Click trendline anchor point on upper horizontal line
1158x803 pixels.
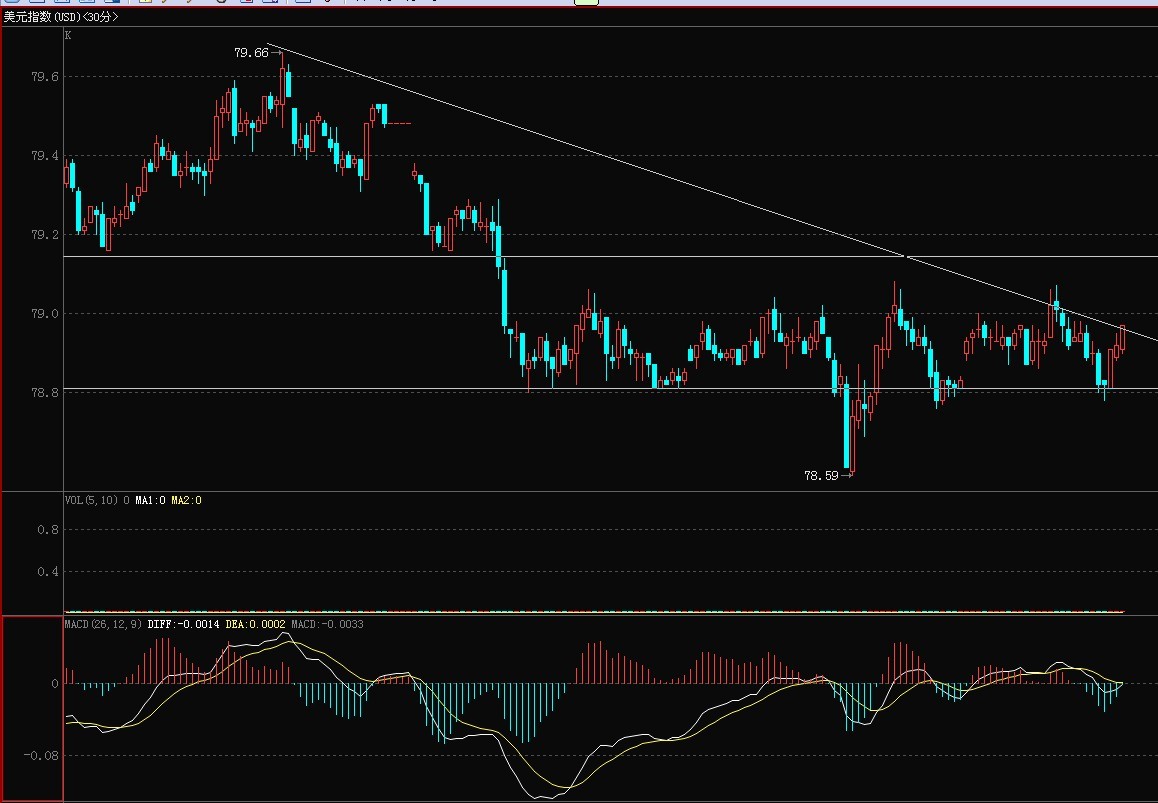(x=905, y=257)
